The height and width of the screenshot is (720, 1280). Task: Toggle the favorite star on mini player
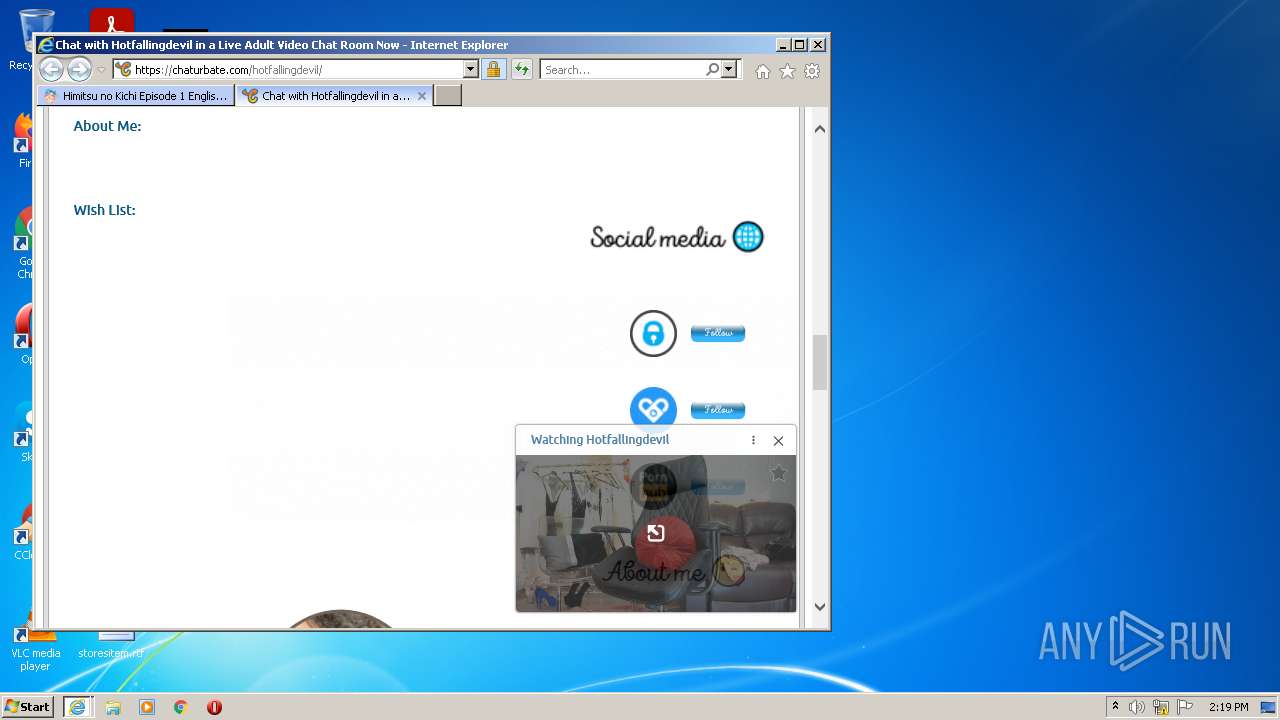click(778, 473)
